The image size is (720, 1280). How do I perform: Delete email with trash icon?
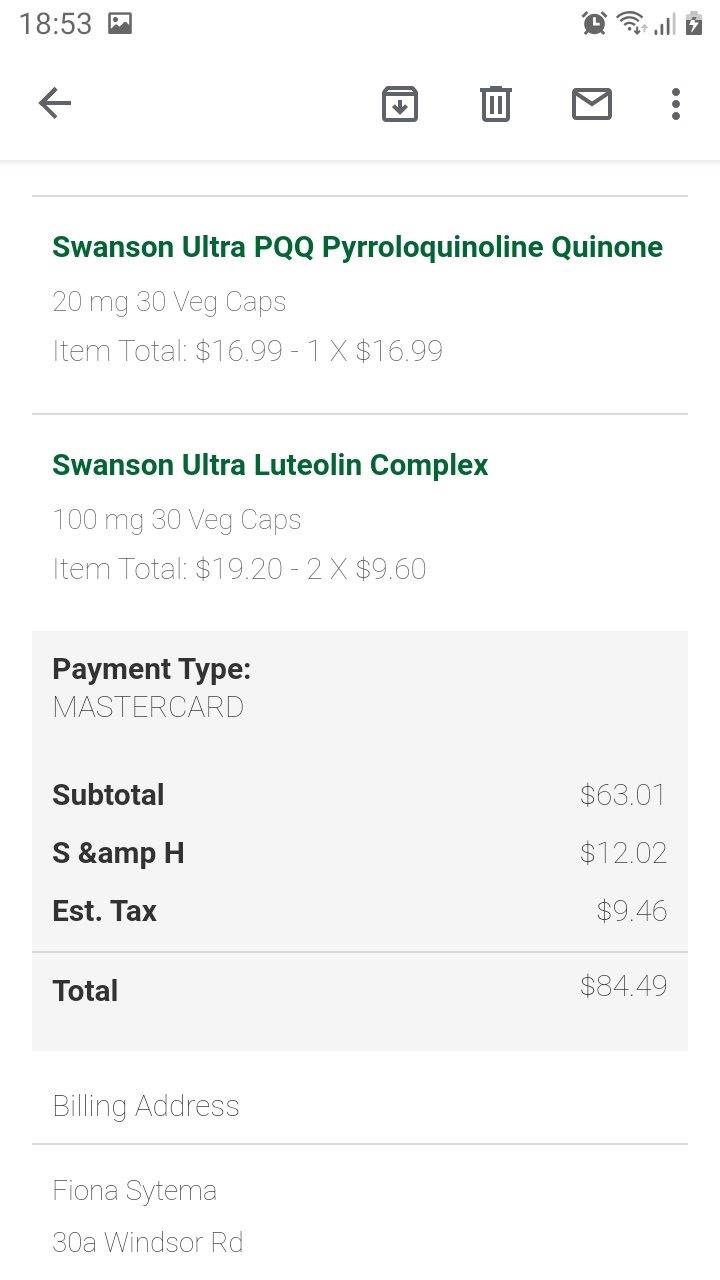click(496, 104)
